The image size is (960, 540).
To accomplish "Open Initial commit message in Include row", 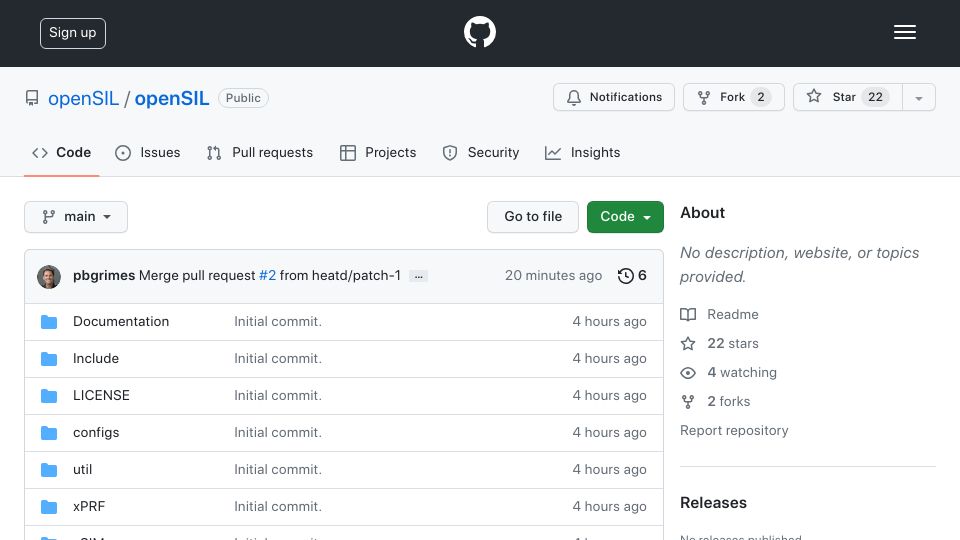I will (278, 358).
